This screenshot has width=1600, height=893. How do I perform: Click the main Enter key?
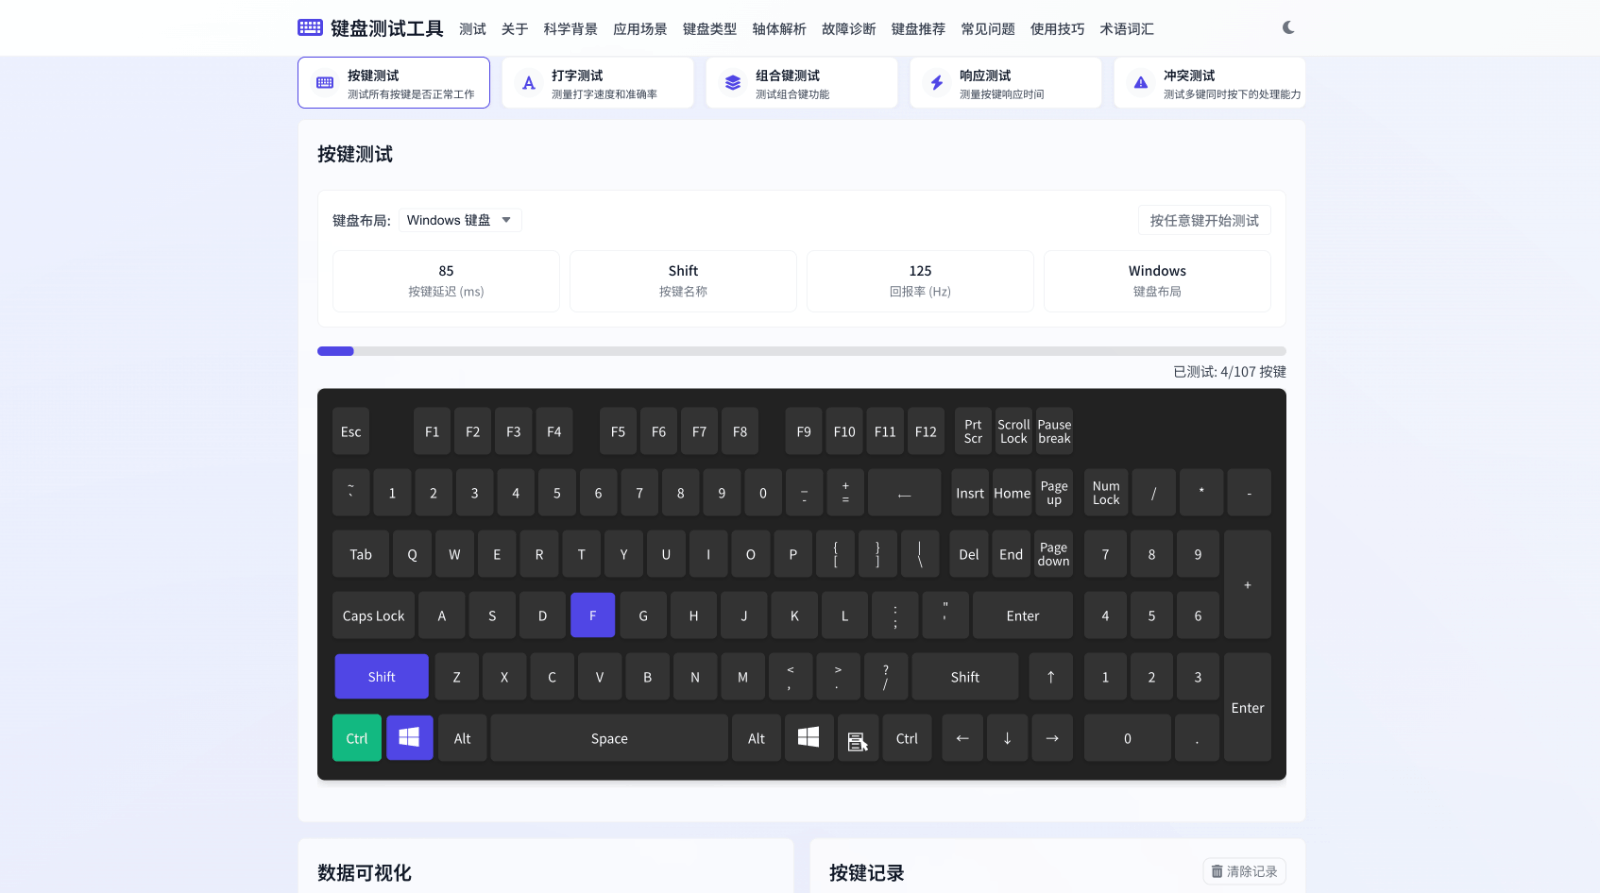[x=1023, y=615]
